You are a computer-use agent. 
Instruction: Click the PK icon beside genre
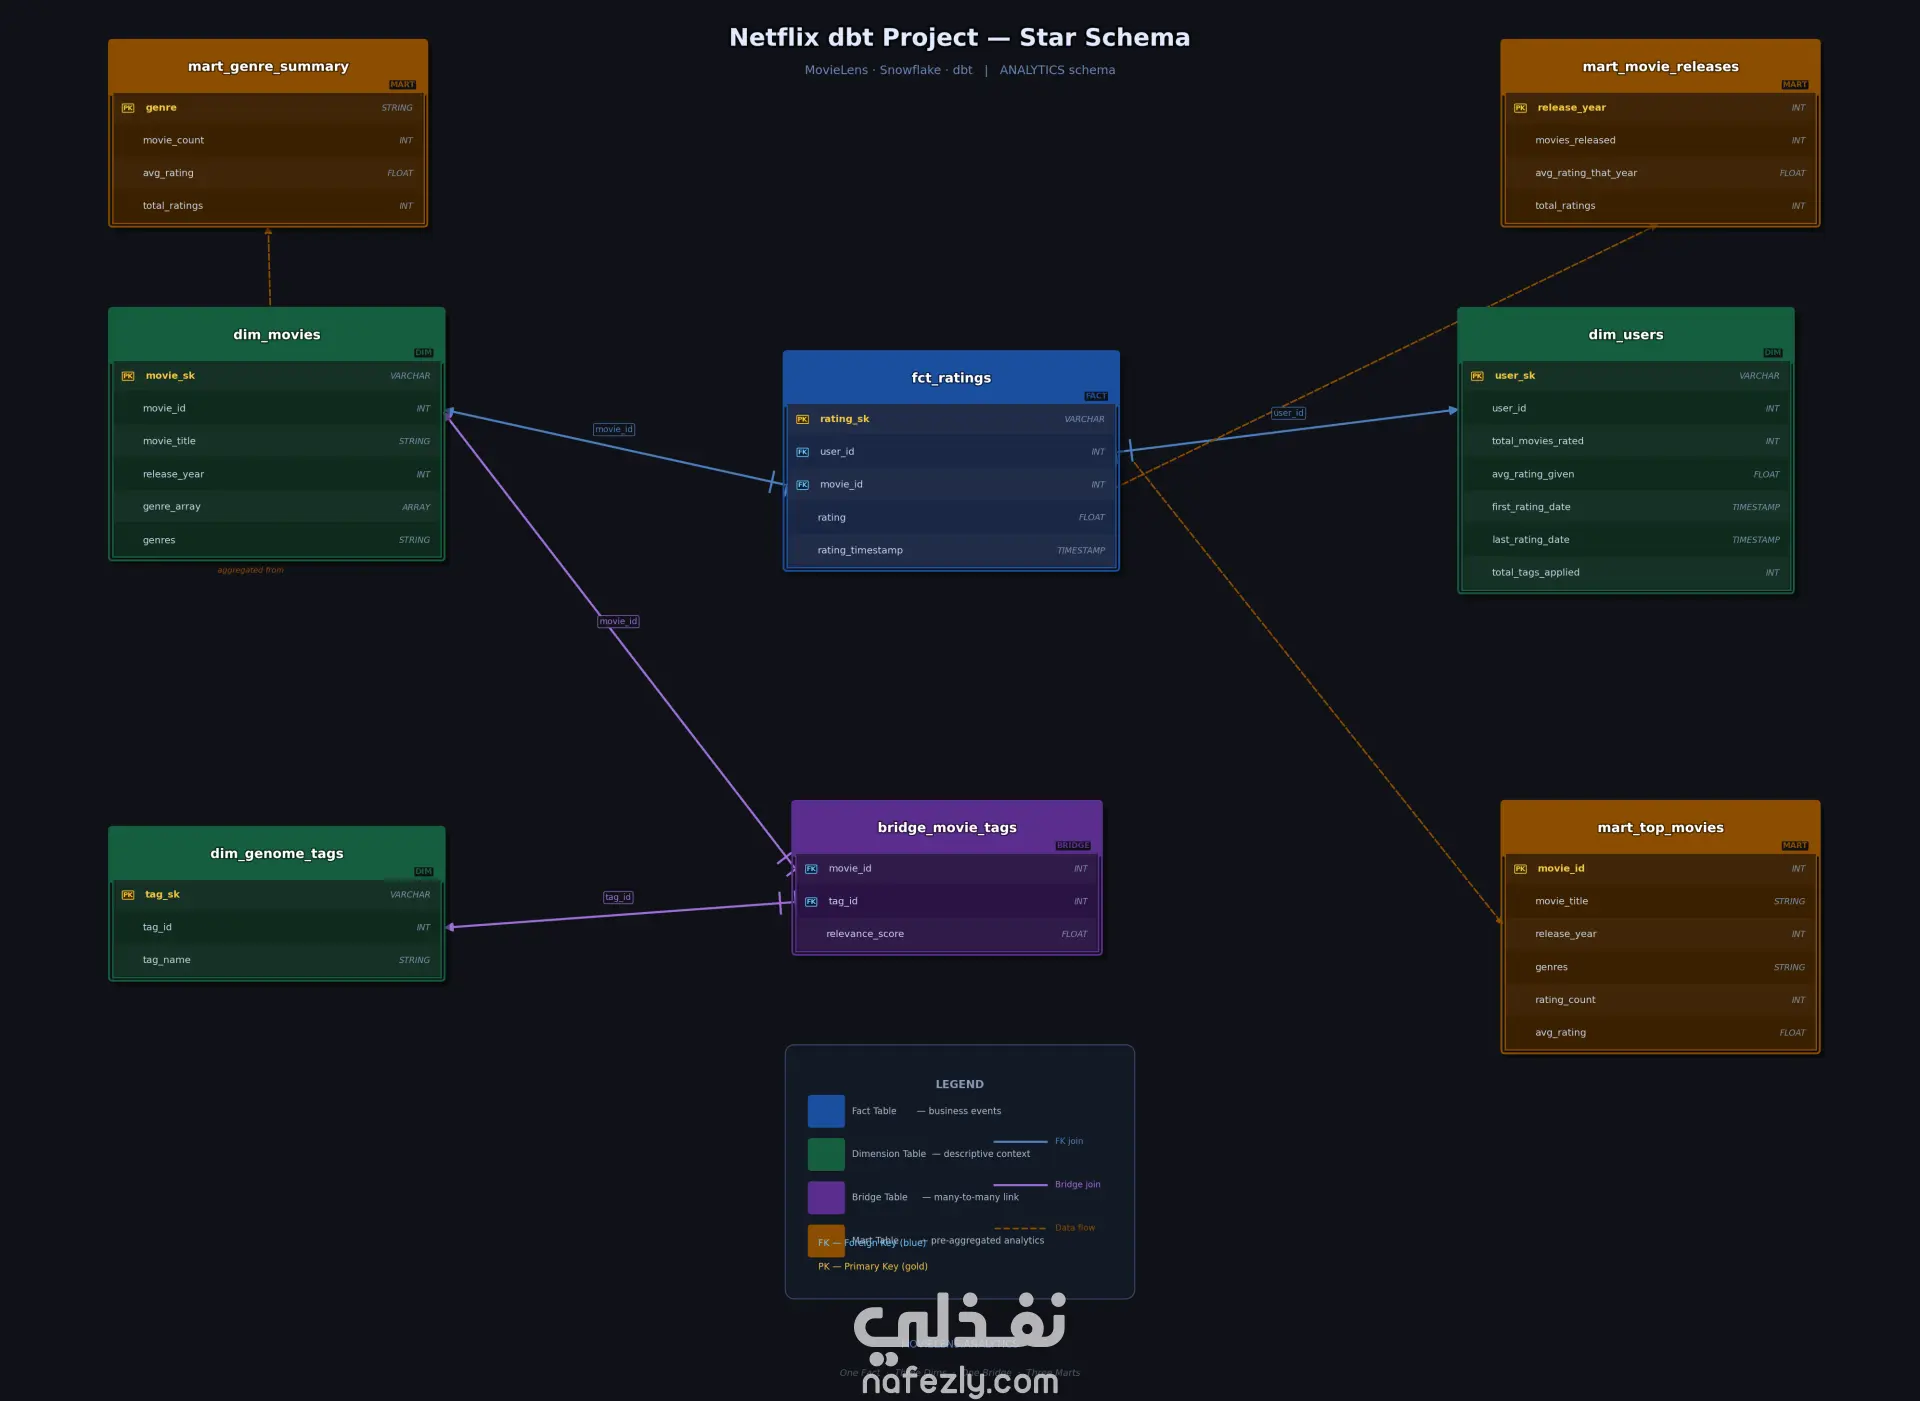(128, 108)
